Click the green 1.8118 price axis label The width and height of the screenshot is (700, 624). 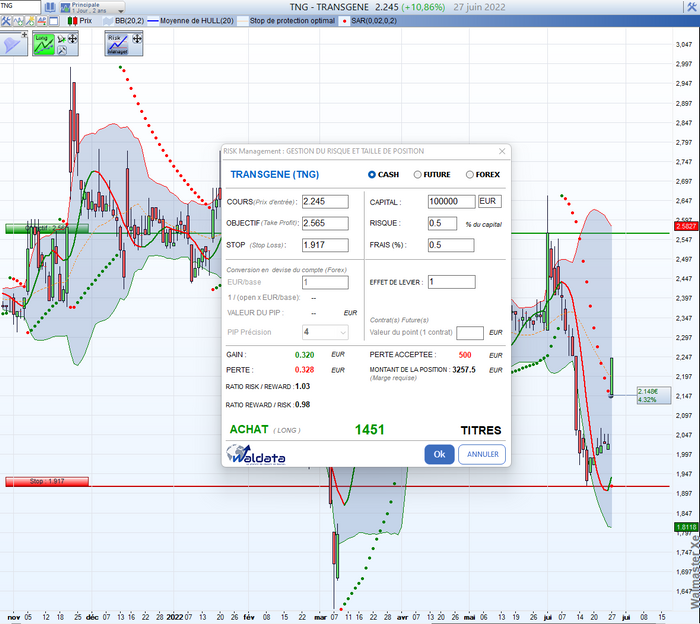(x=686, y=527)
